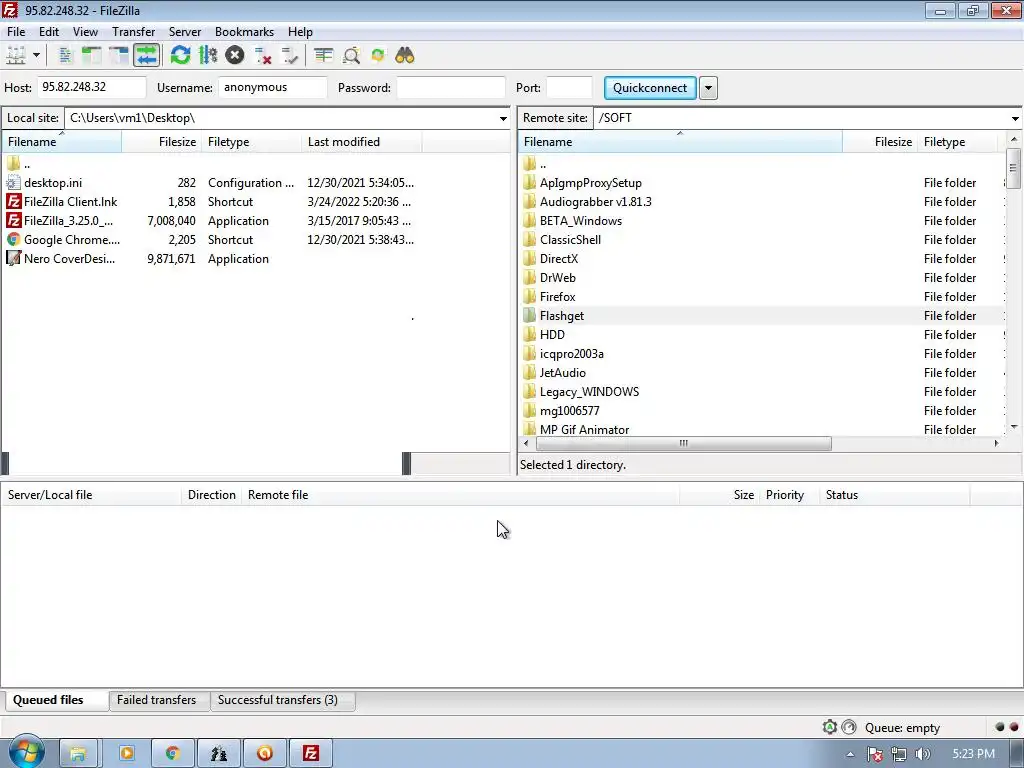Screen dimensions: 1024x768
Task: Click the green gear status bar icon
Action: coord(829,727)
